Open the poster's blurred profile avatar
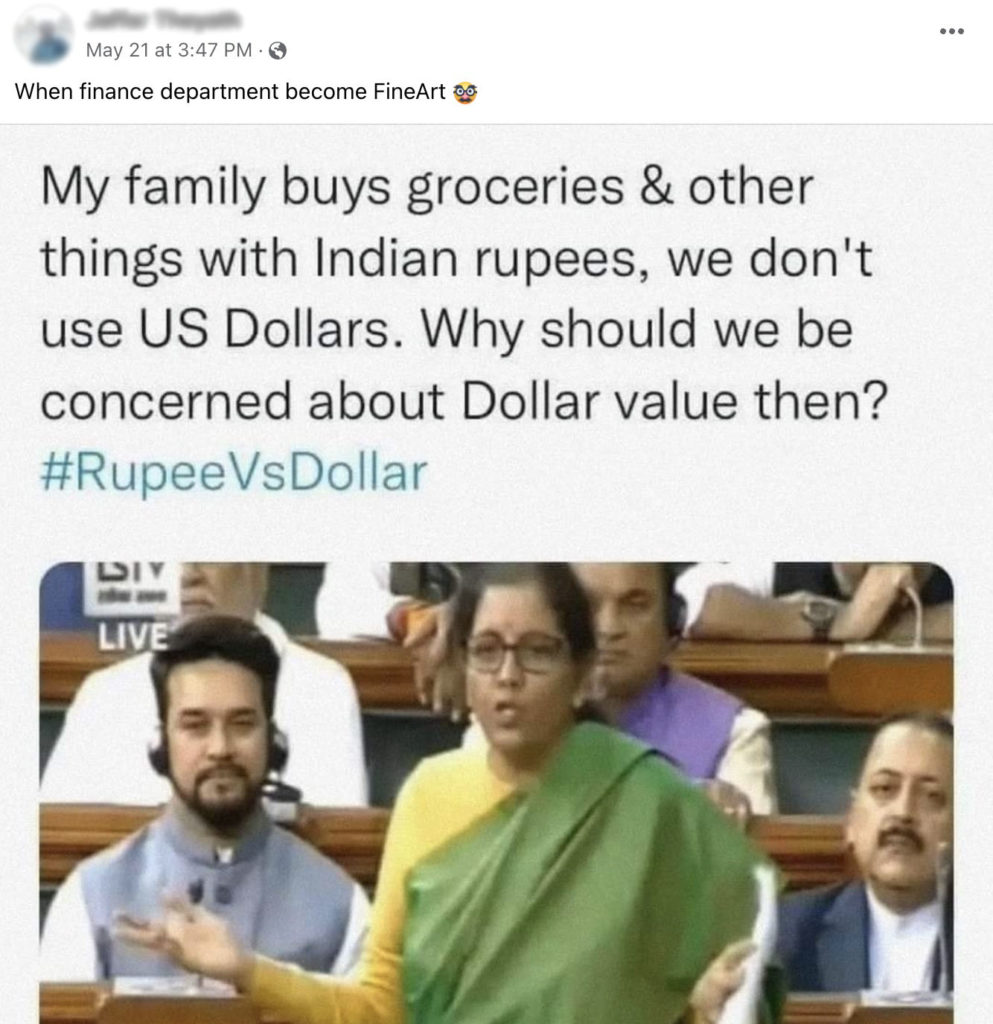Screen dimensions: 993x1024 tap(44, 37)
